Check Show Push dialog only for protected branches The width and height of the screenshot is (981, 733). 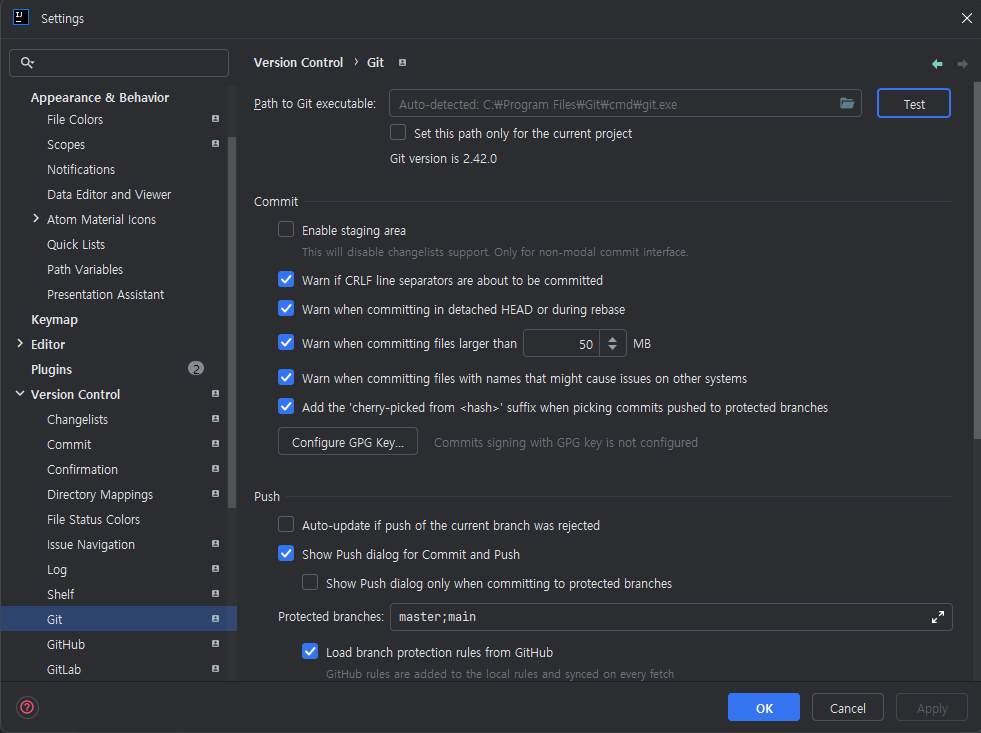(310, 583)
